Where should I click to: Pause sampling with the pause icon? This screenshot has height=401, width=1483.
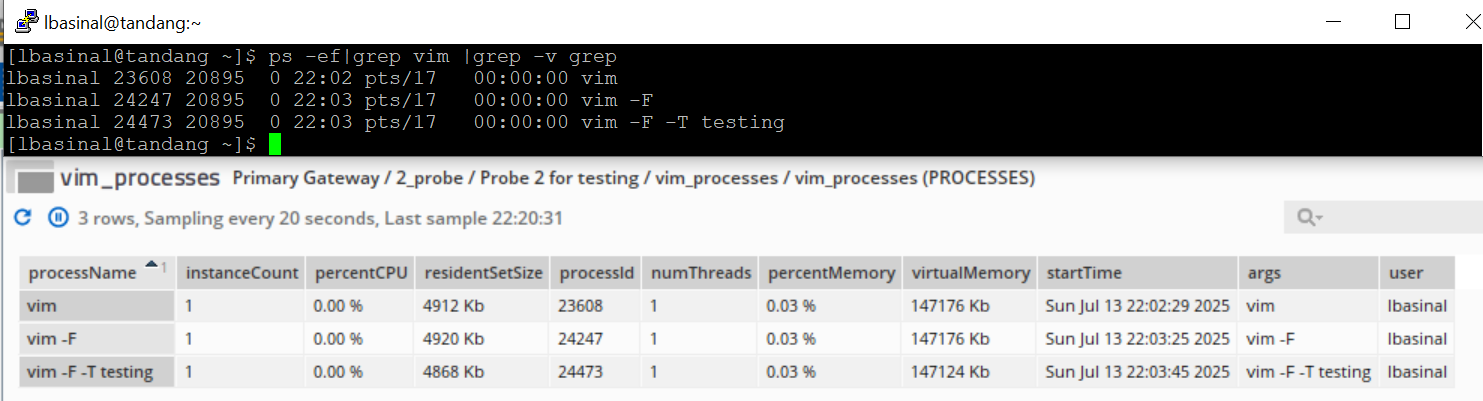pos(58,217)
